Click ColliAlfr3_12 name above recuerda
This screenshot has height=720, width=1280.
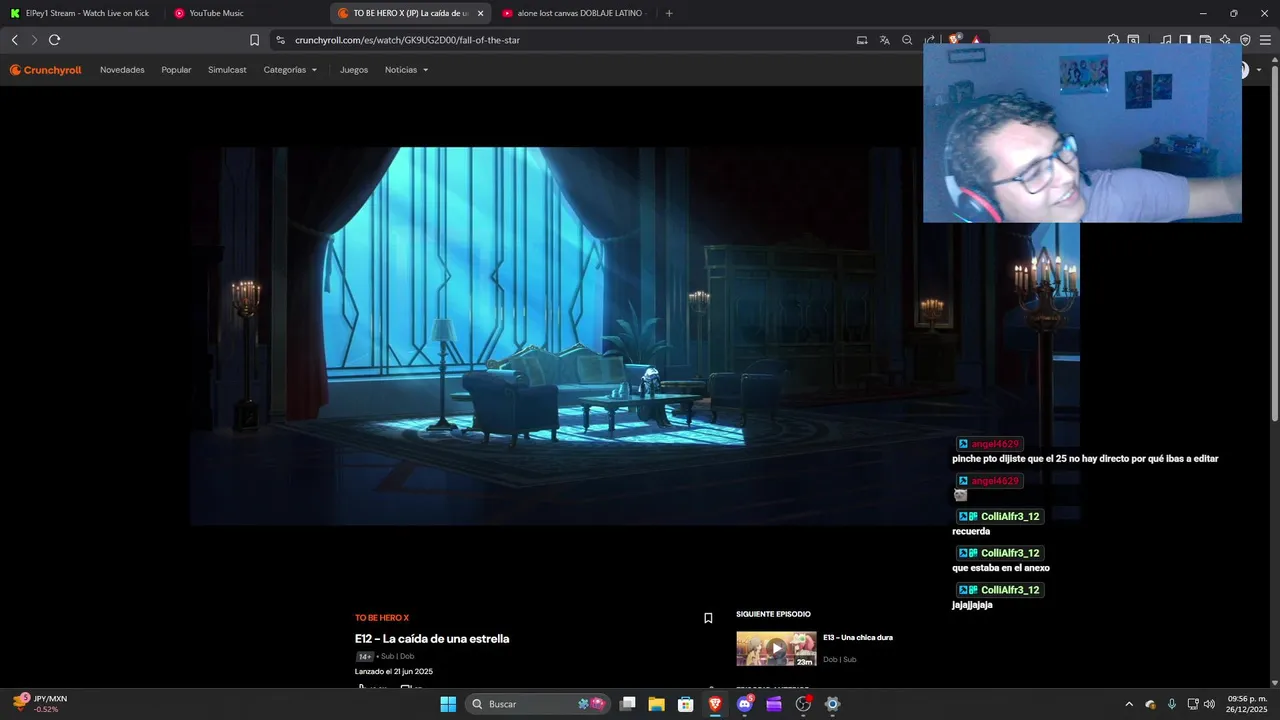click(1010, 517)
